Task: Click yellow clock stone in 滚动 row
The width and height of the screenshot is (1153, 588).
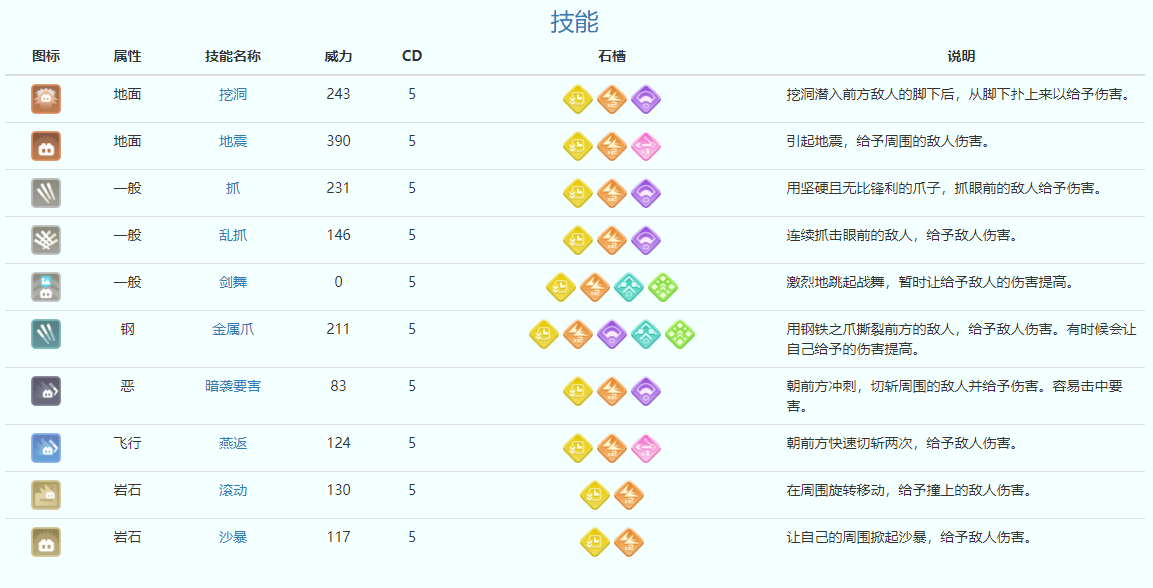Action: (x=595, y=496)
